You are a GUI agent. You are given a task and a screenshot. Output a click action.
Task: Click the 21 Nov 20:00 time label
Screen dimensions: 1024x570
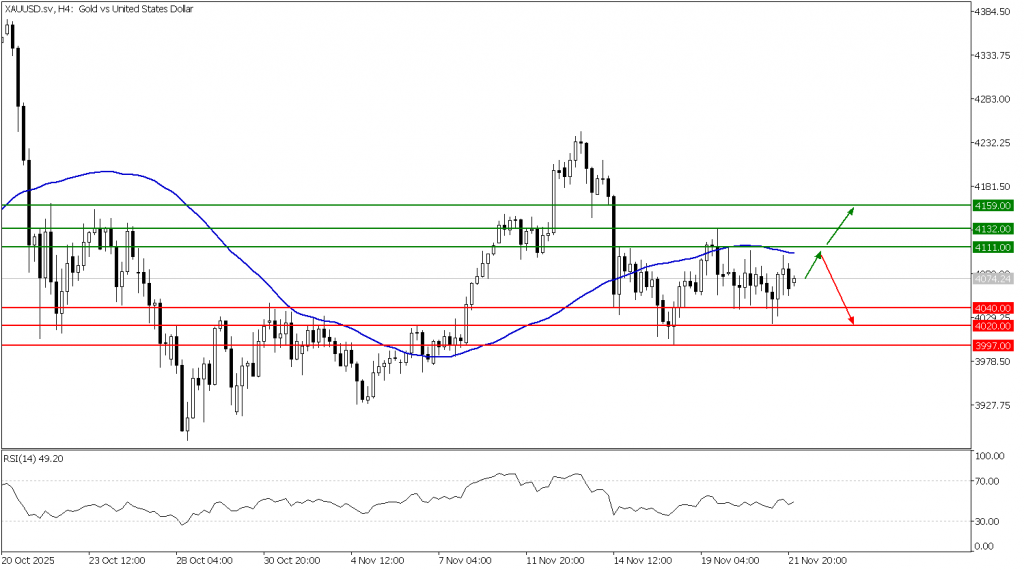818,561
